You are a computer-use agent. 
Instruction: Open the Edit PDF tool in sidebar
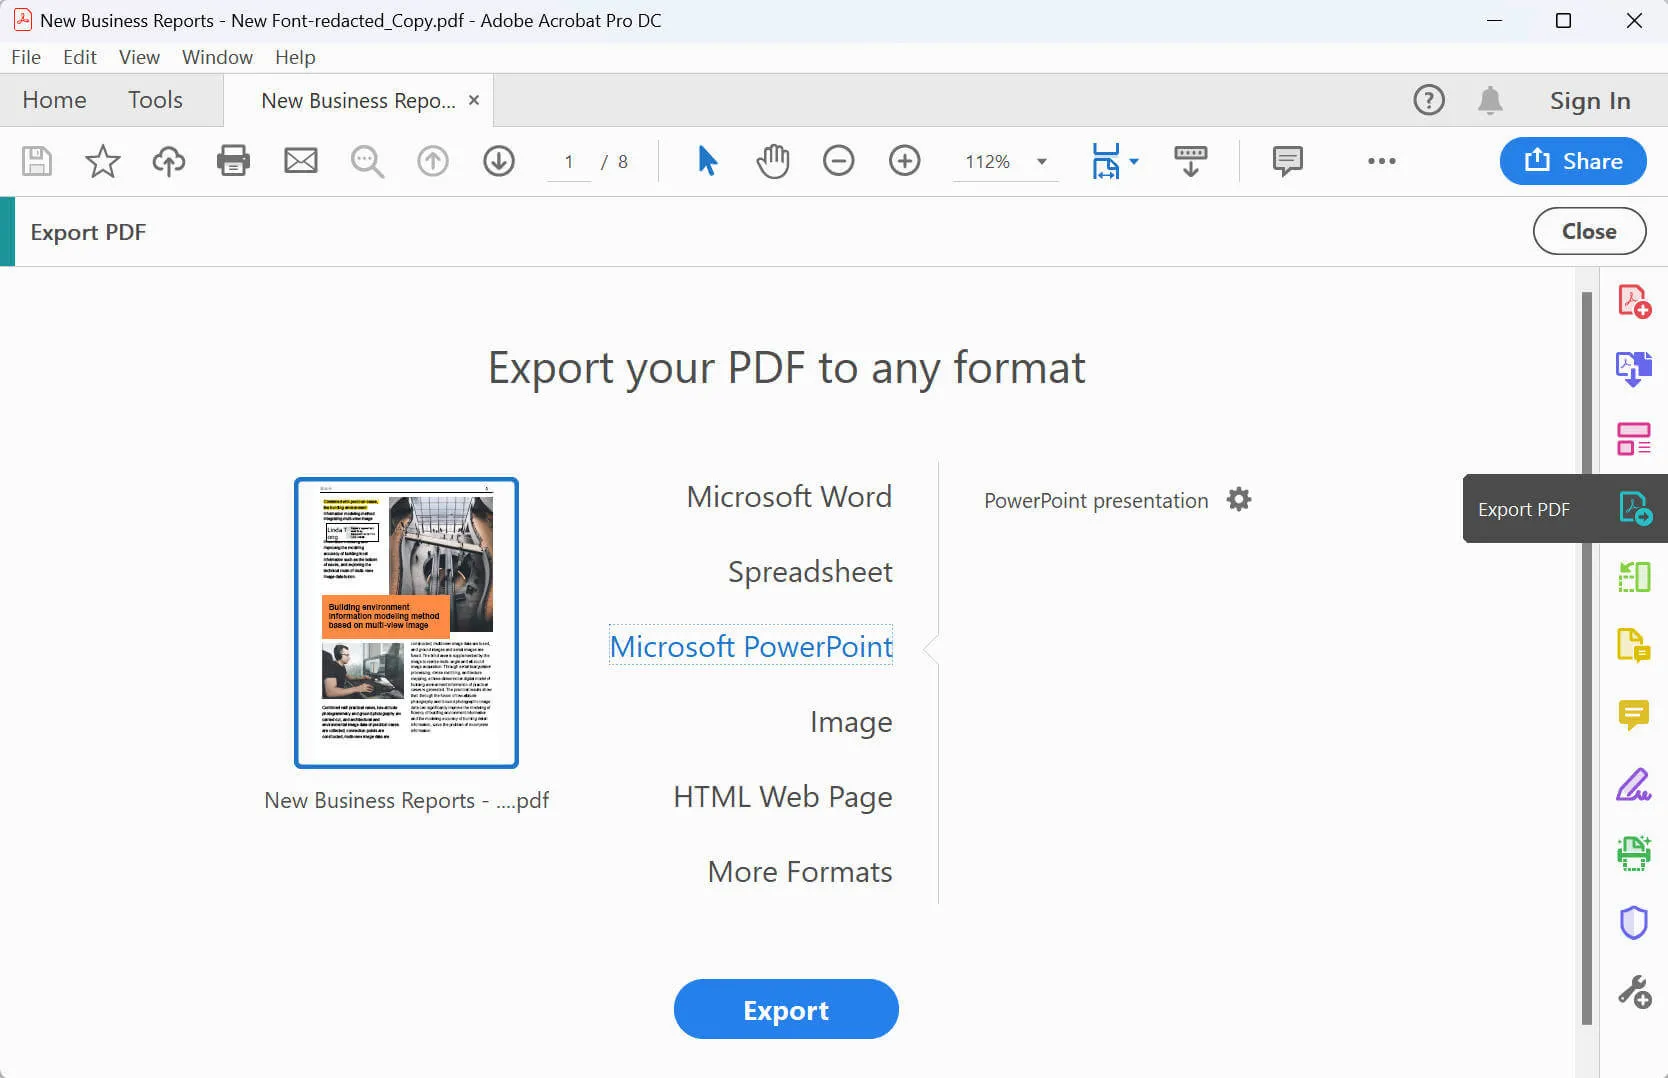pyautogui.click(x=1633, y=437)
